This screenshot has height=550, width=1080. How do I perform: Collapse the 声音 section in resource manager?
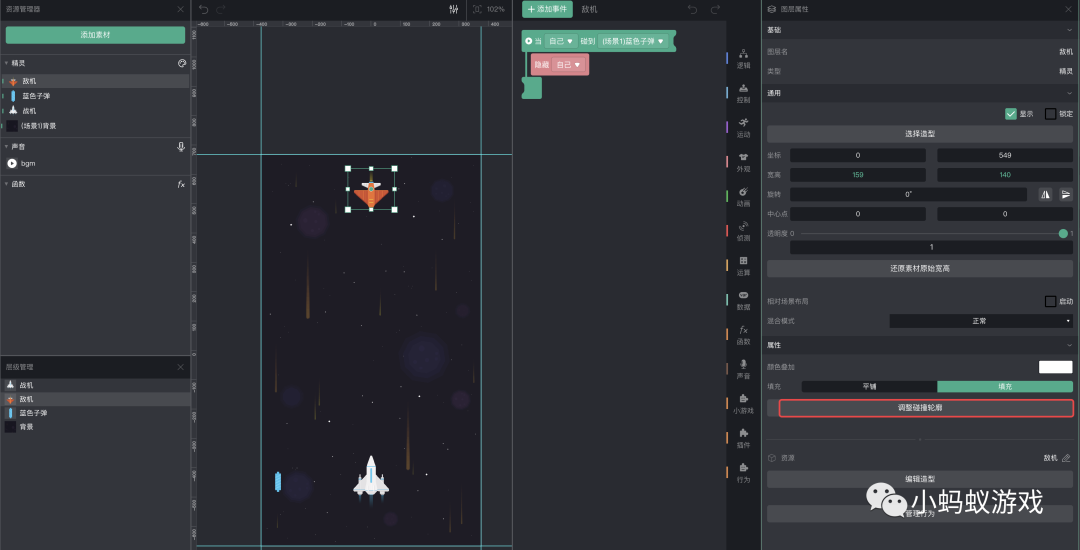[x=6, y=147]
